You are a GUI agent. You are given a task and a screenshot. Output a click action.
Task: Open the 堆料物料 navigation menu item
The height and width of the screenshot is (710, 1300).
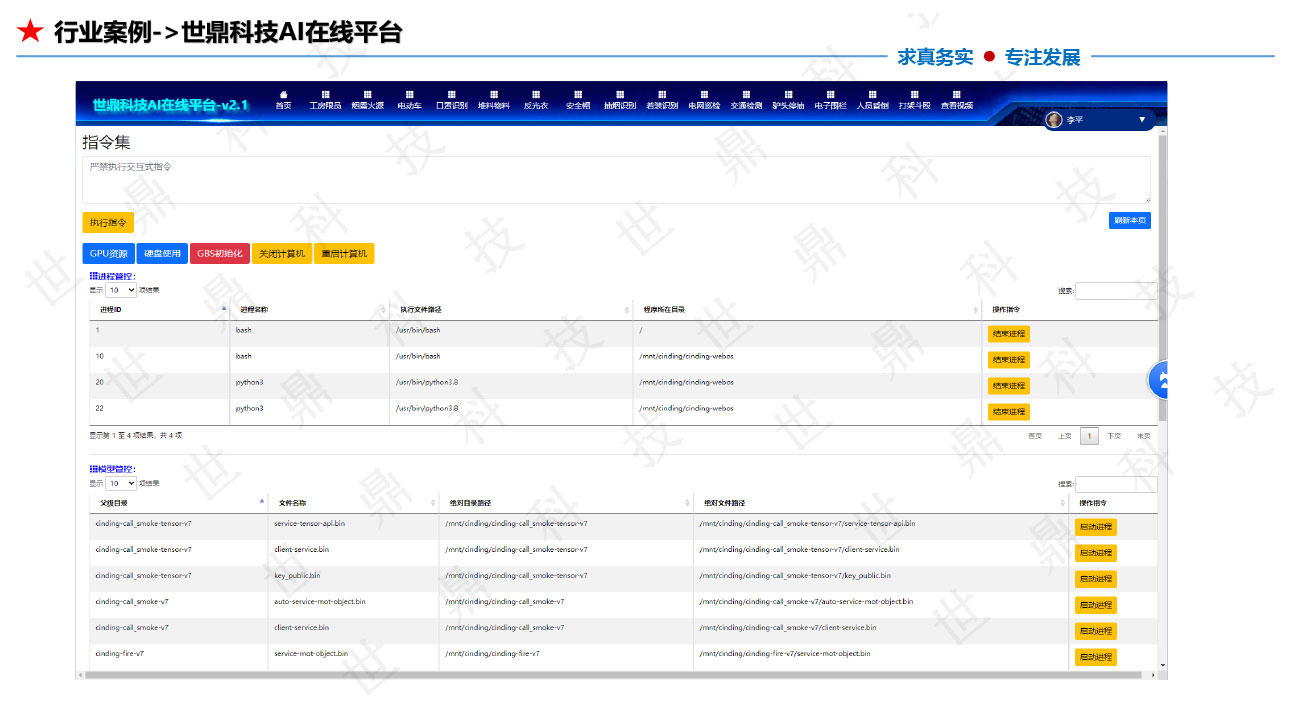click(x=494, y=100)
